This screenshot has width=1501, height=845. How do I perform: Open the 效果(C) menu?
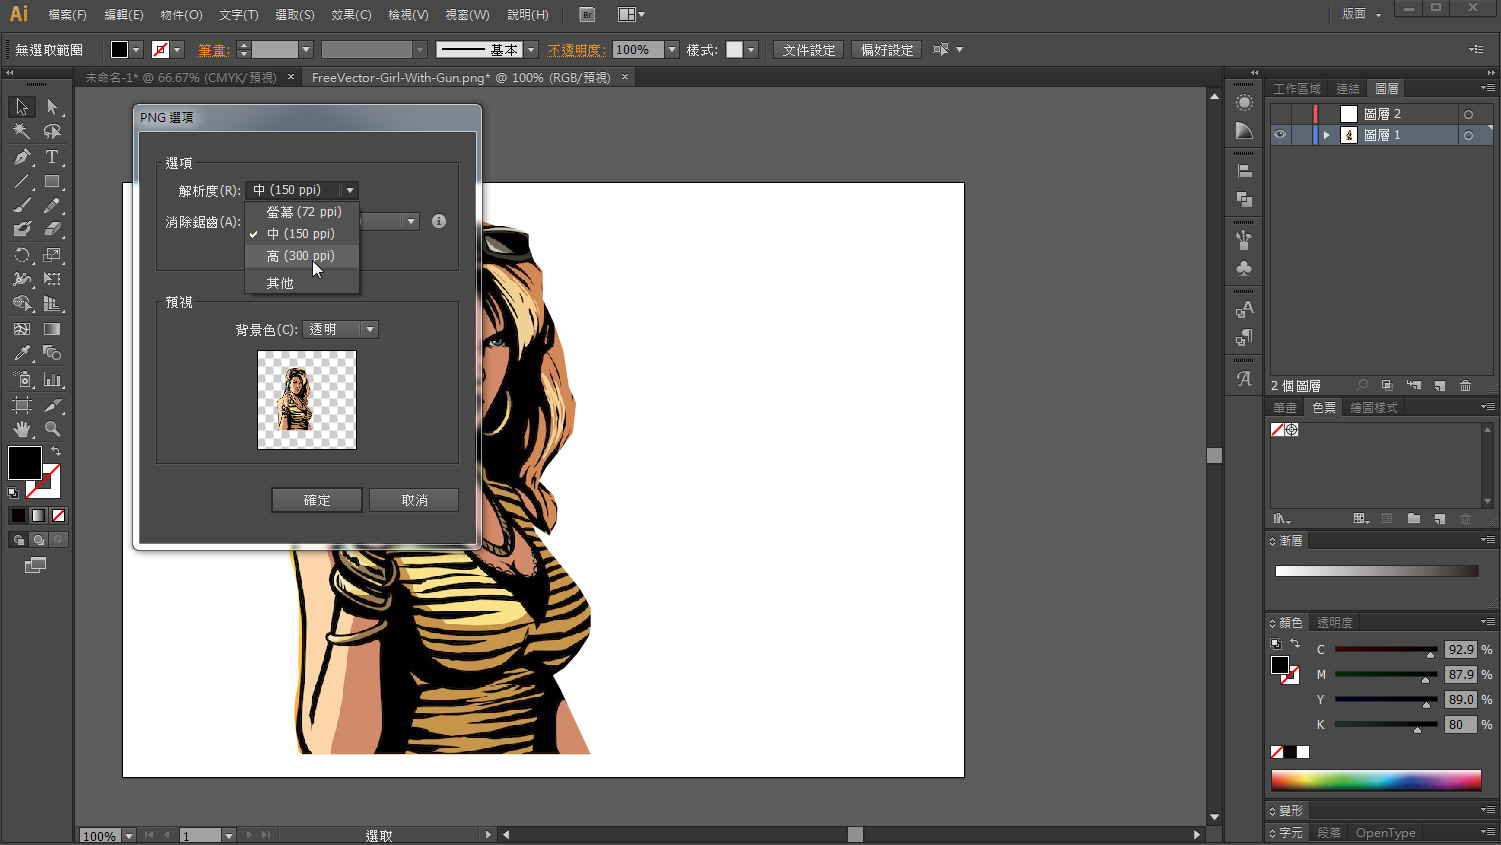pos(351,15)
